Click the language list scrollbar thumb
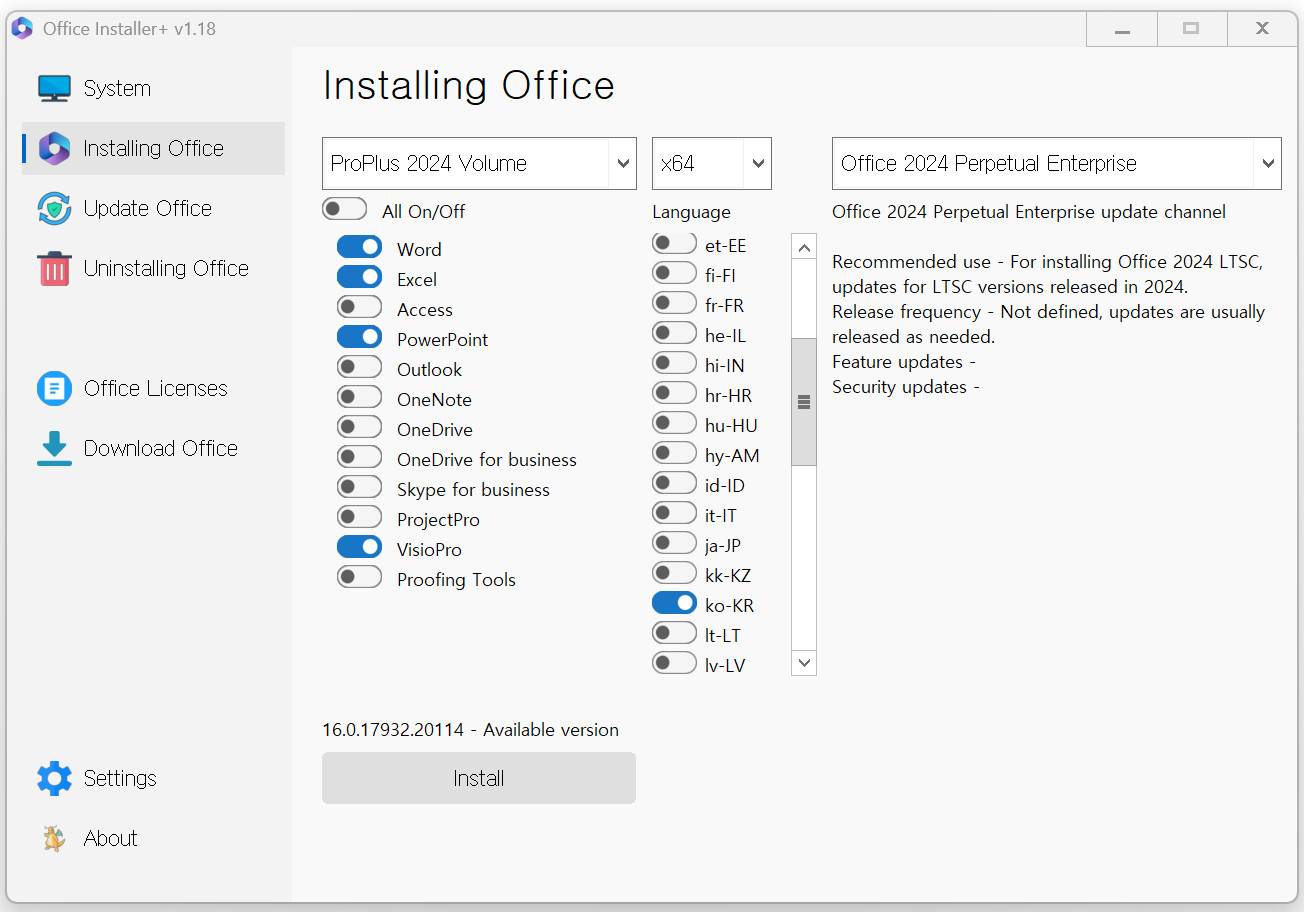 point(804,402)
